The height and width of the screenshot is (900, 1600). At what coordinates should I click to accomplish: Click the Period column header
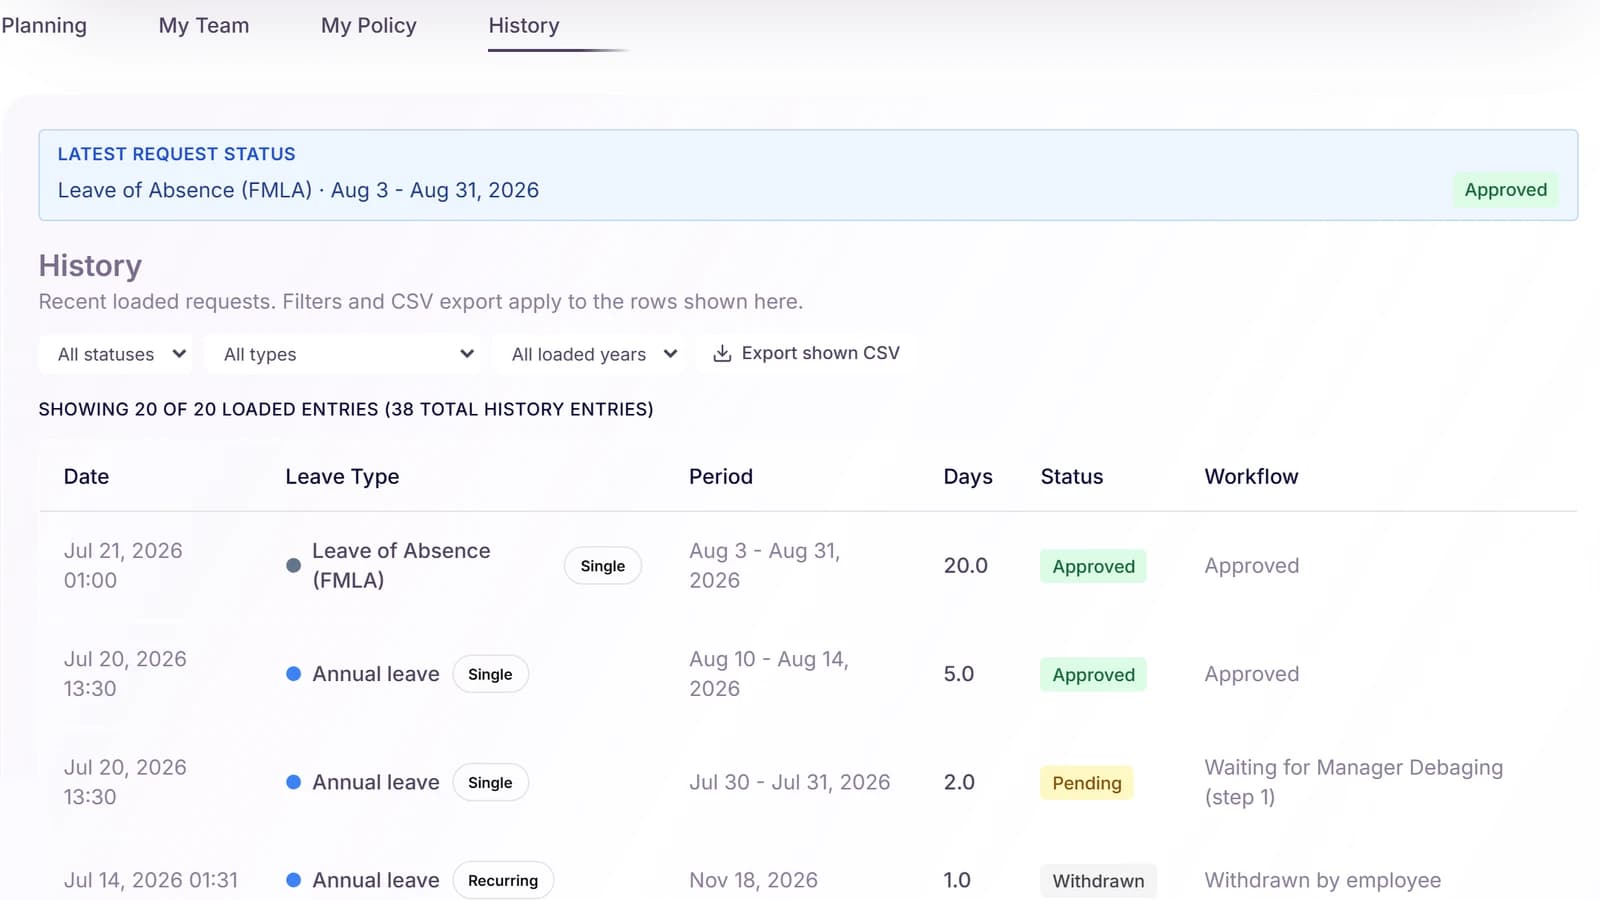(x=720, y=477)
